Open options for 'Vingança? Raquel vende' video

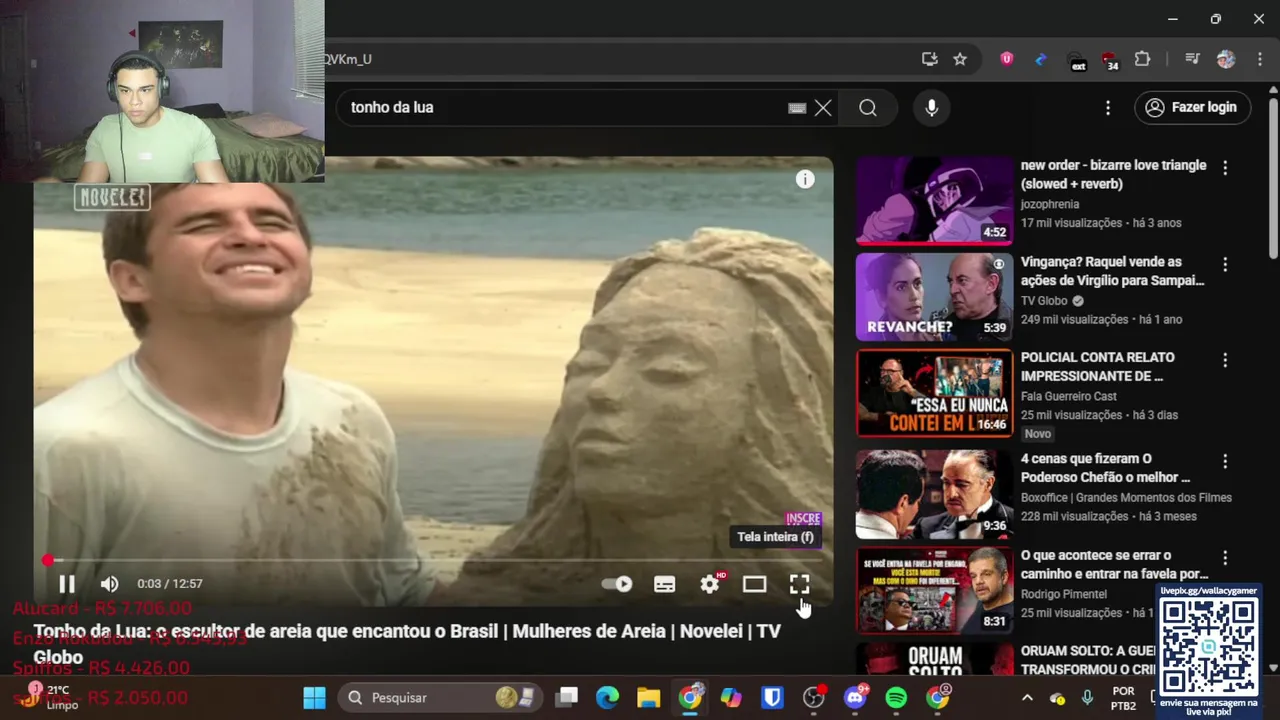[1225, 265]
